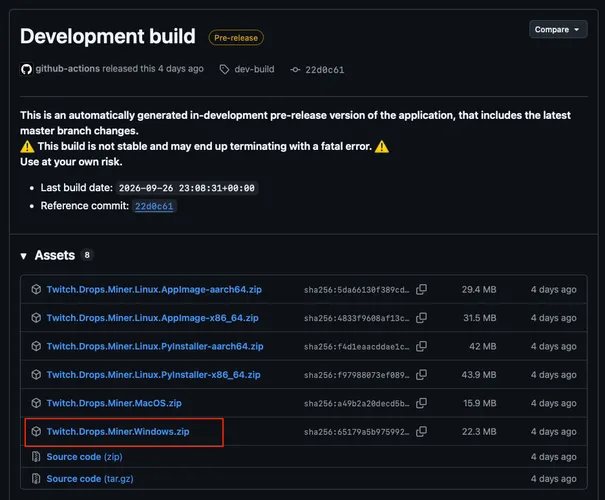Click package icon for AppImage-x86_64.zip
The height and width of the screenshot is (500, 605).
[36, 318]
